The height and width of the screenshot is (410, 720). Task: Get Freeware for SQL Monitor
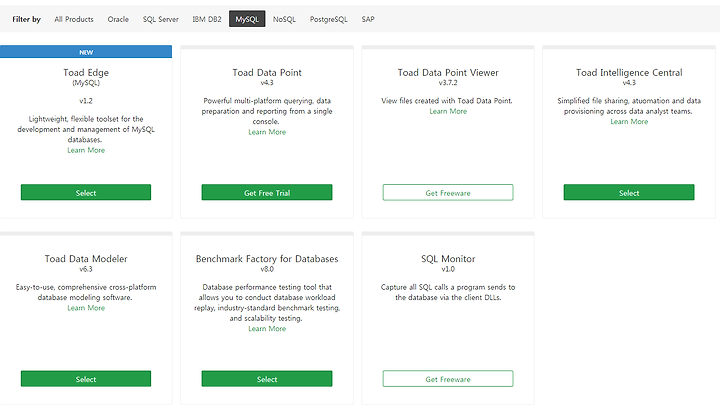click(448, 379)
